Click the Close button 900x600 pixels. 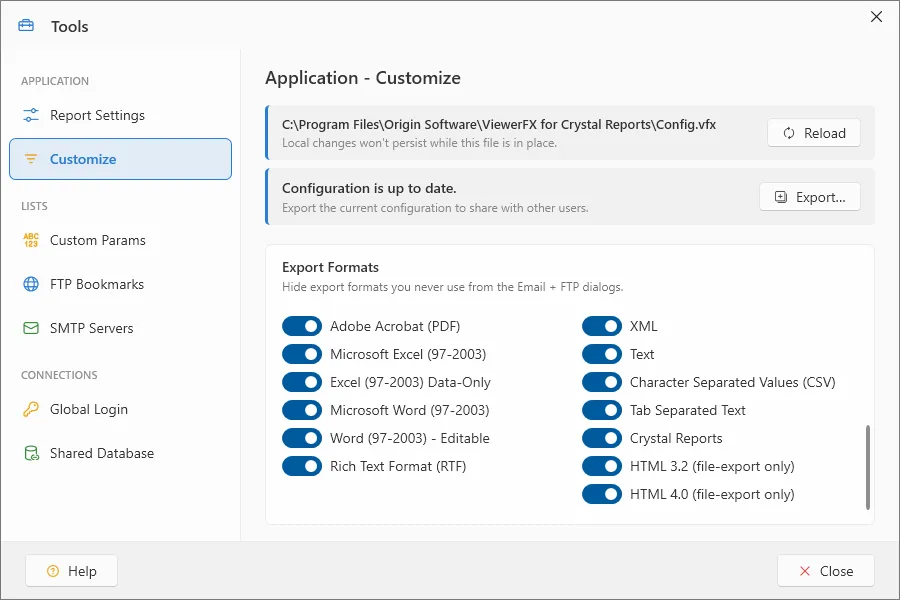[825, 571]
